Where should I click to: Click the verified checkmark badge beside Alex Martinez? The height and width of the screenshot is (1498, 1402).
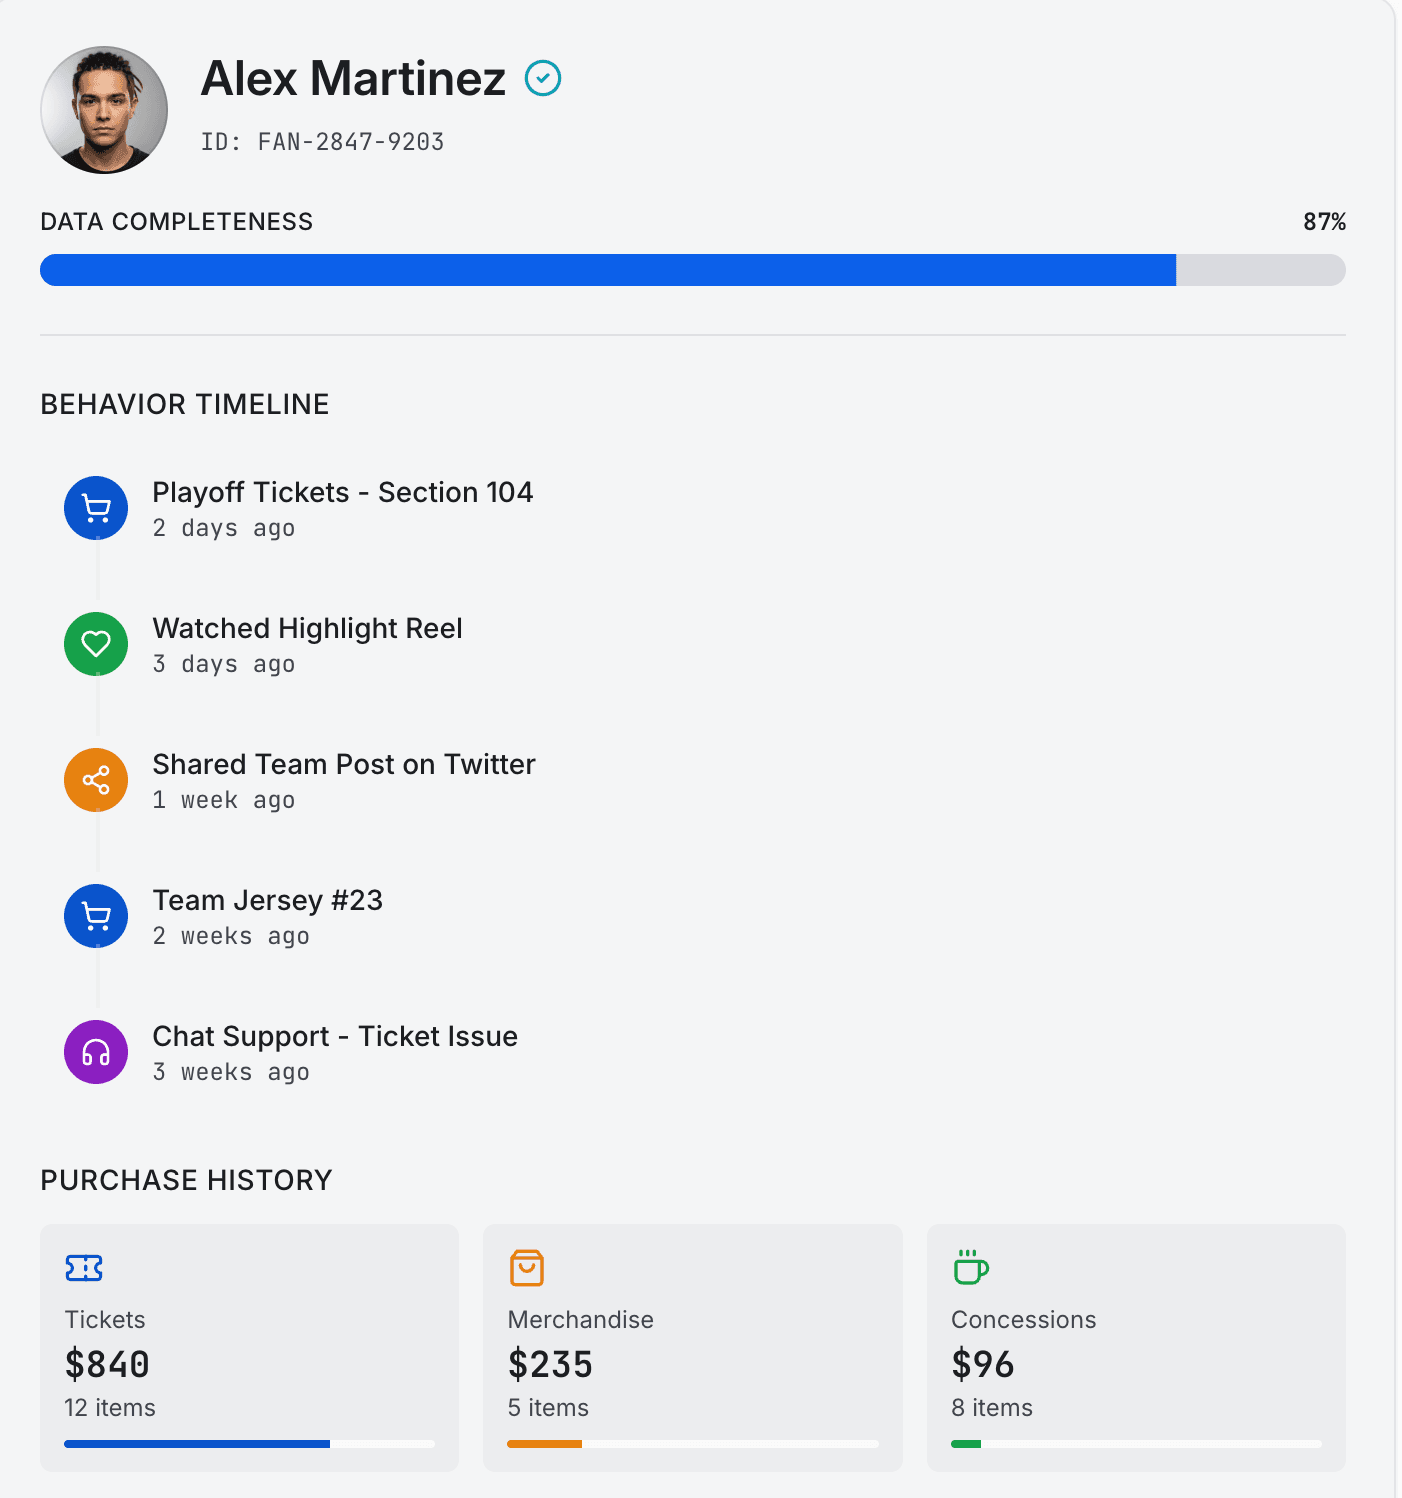click(543, 78)
